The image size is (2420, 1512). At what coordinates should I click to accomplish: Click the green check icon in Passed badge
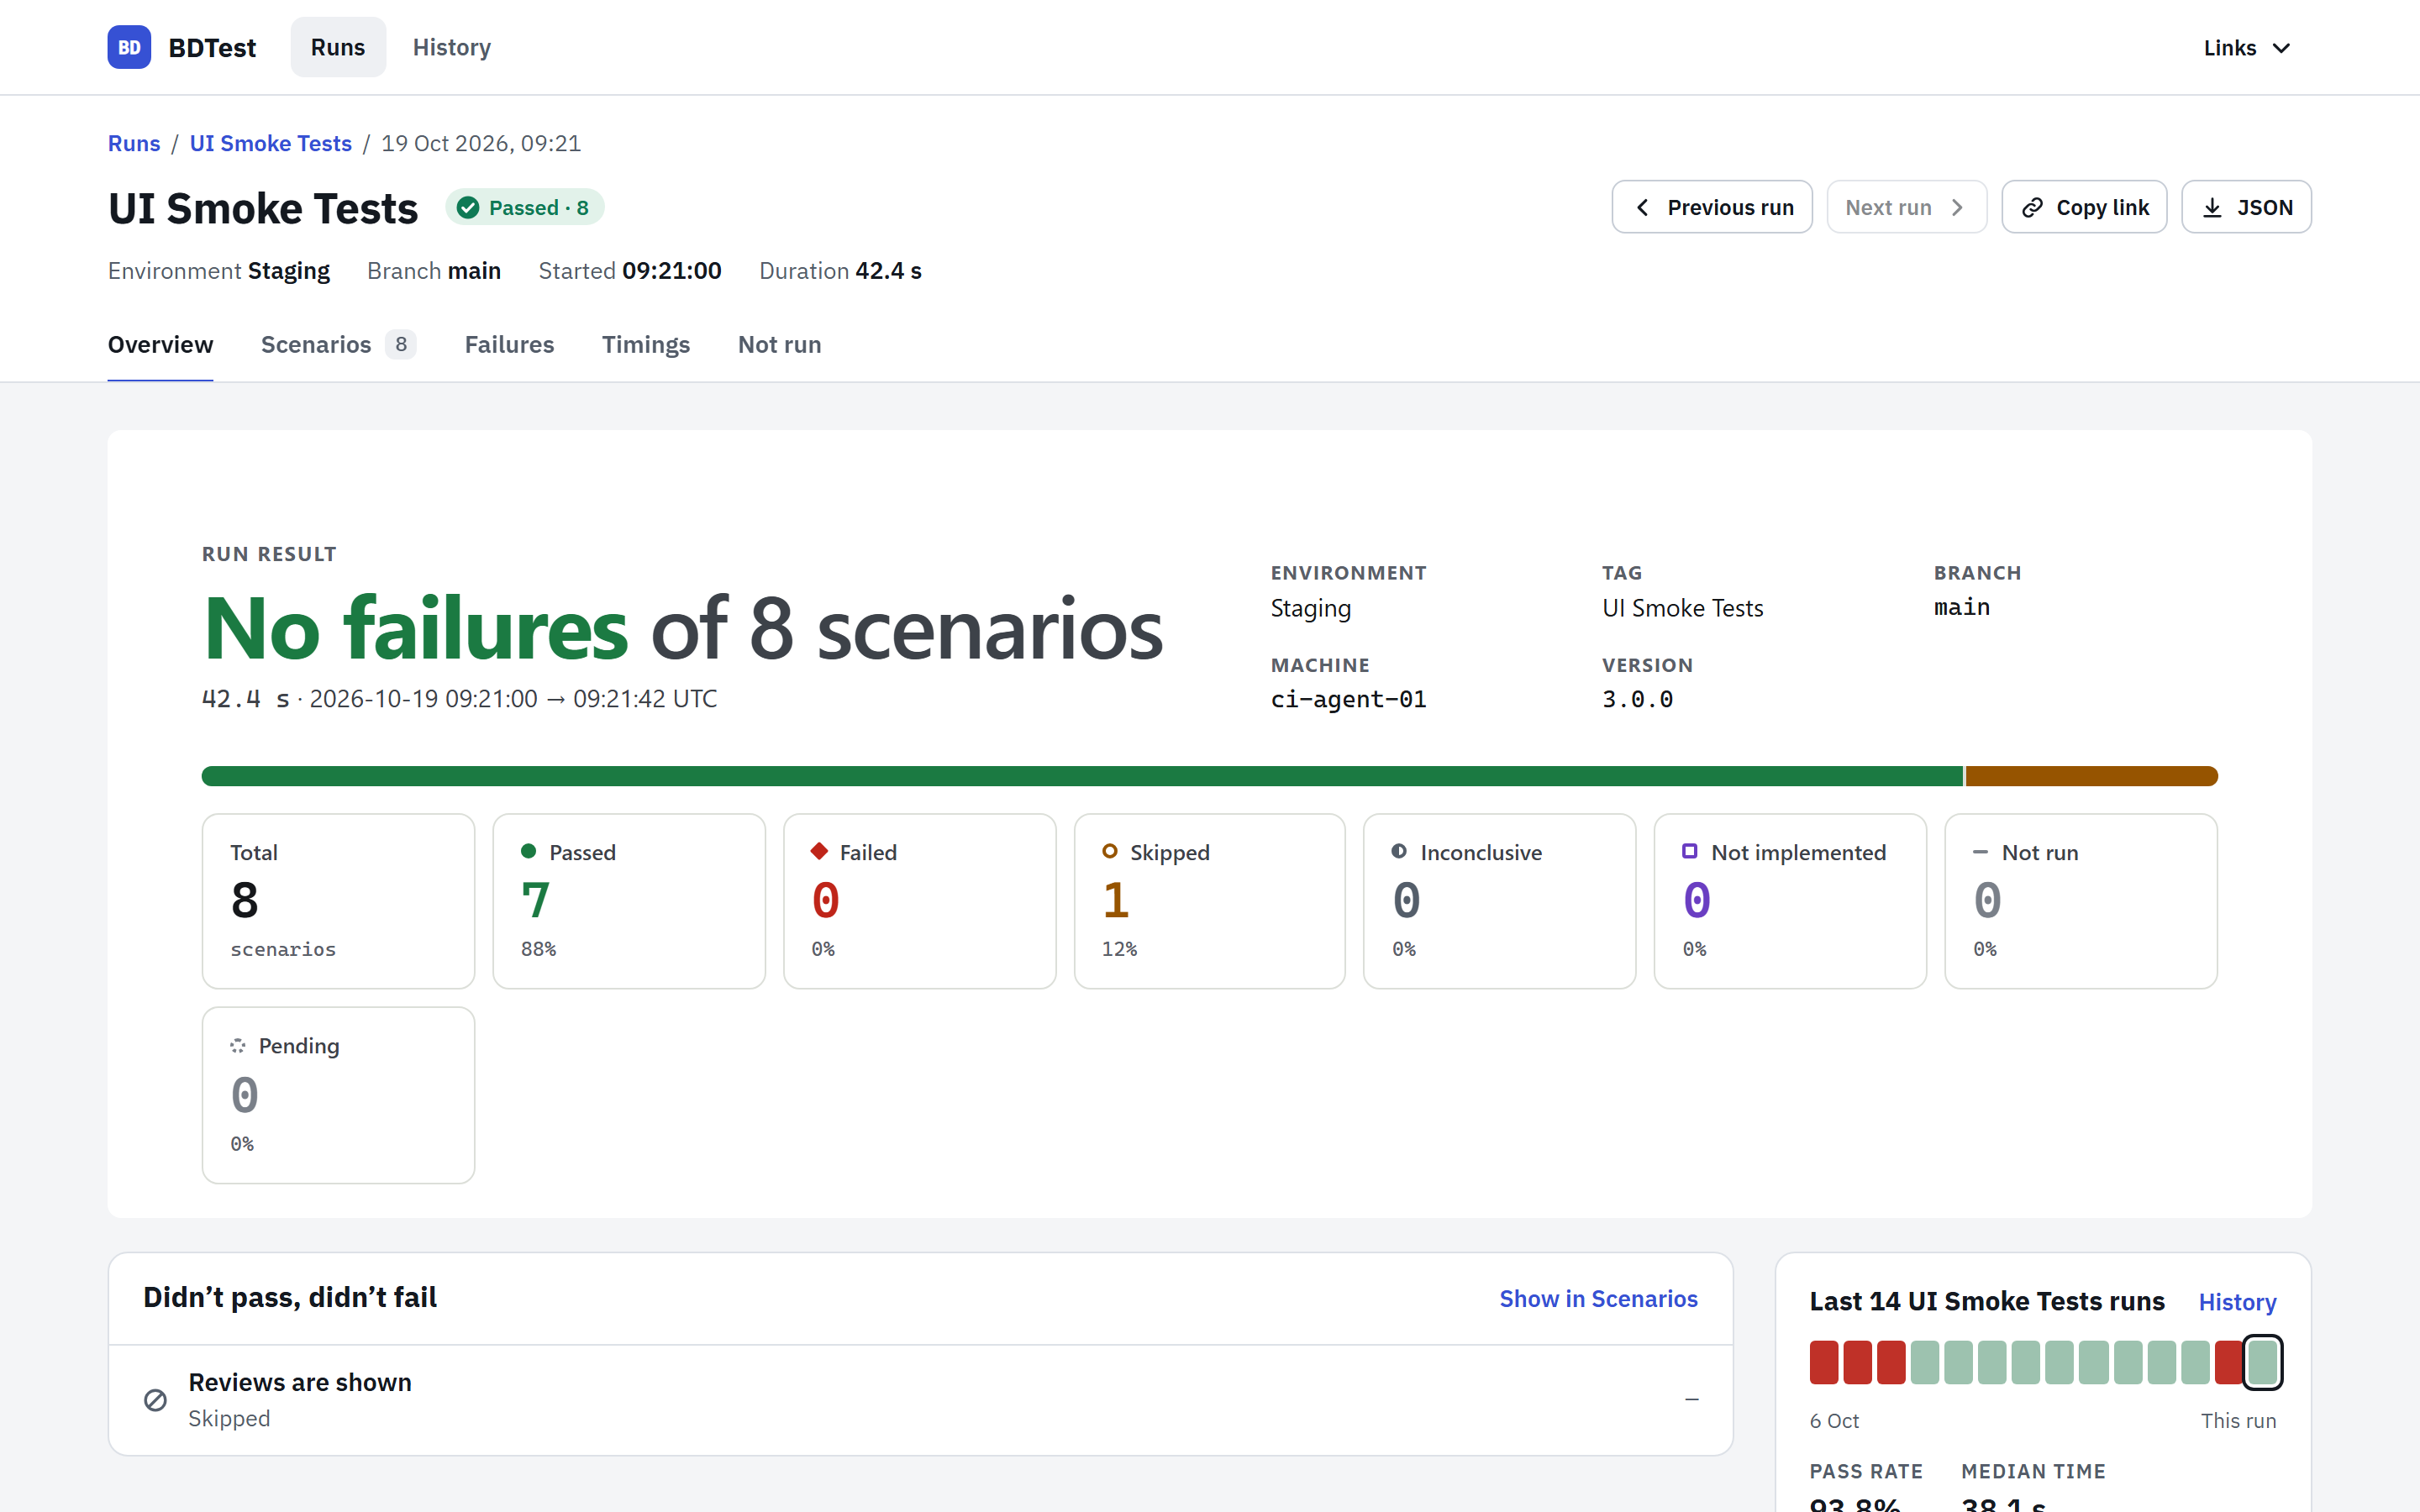point(468,208)
